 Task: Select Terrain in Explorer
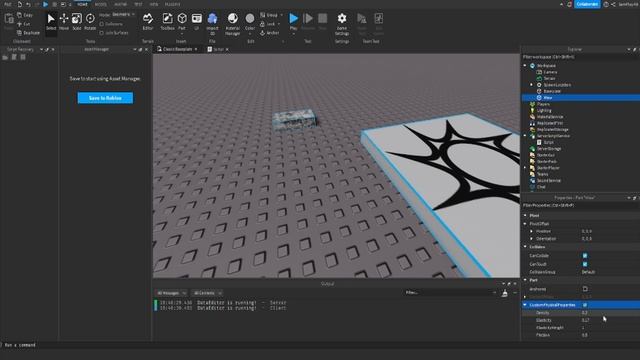(549, 78)
